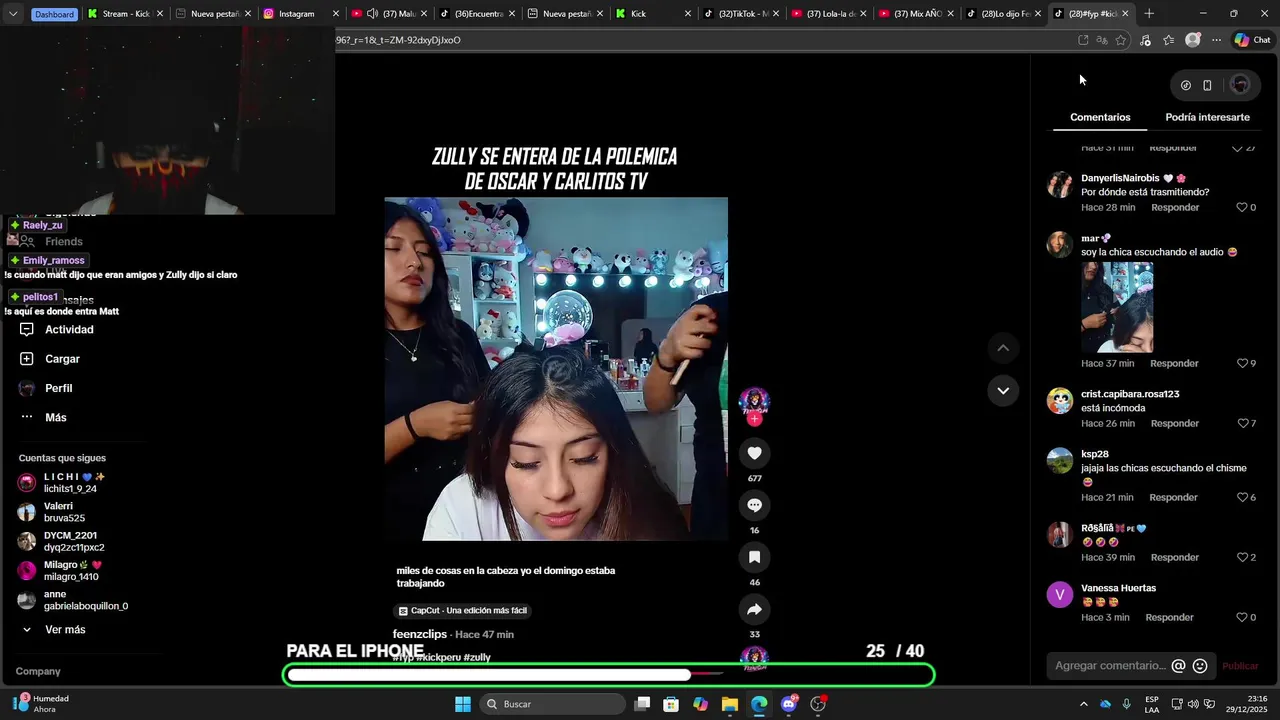
Task: Click the coin icon in TikTok header
Action: tap(1186, 85)
